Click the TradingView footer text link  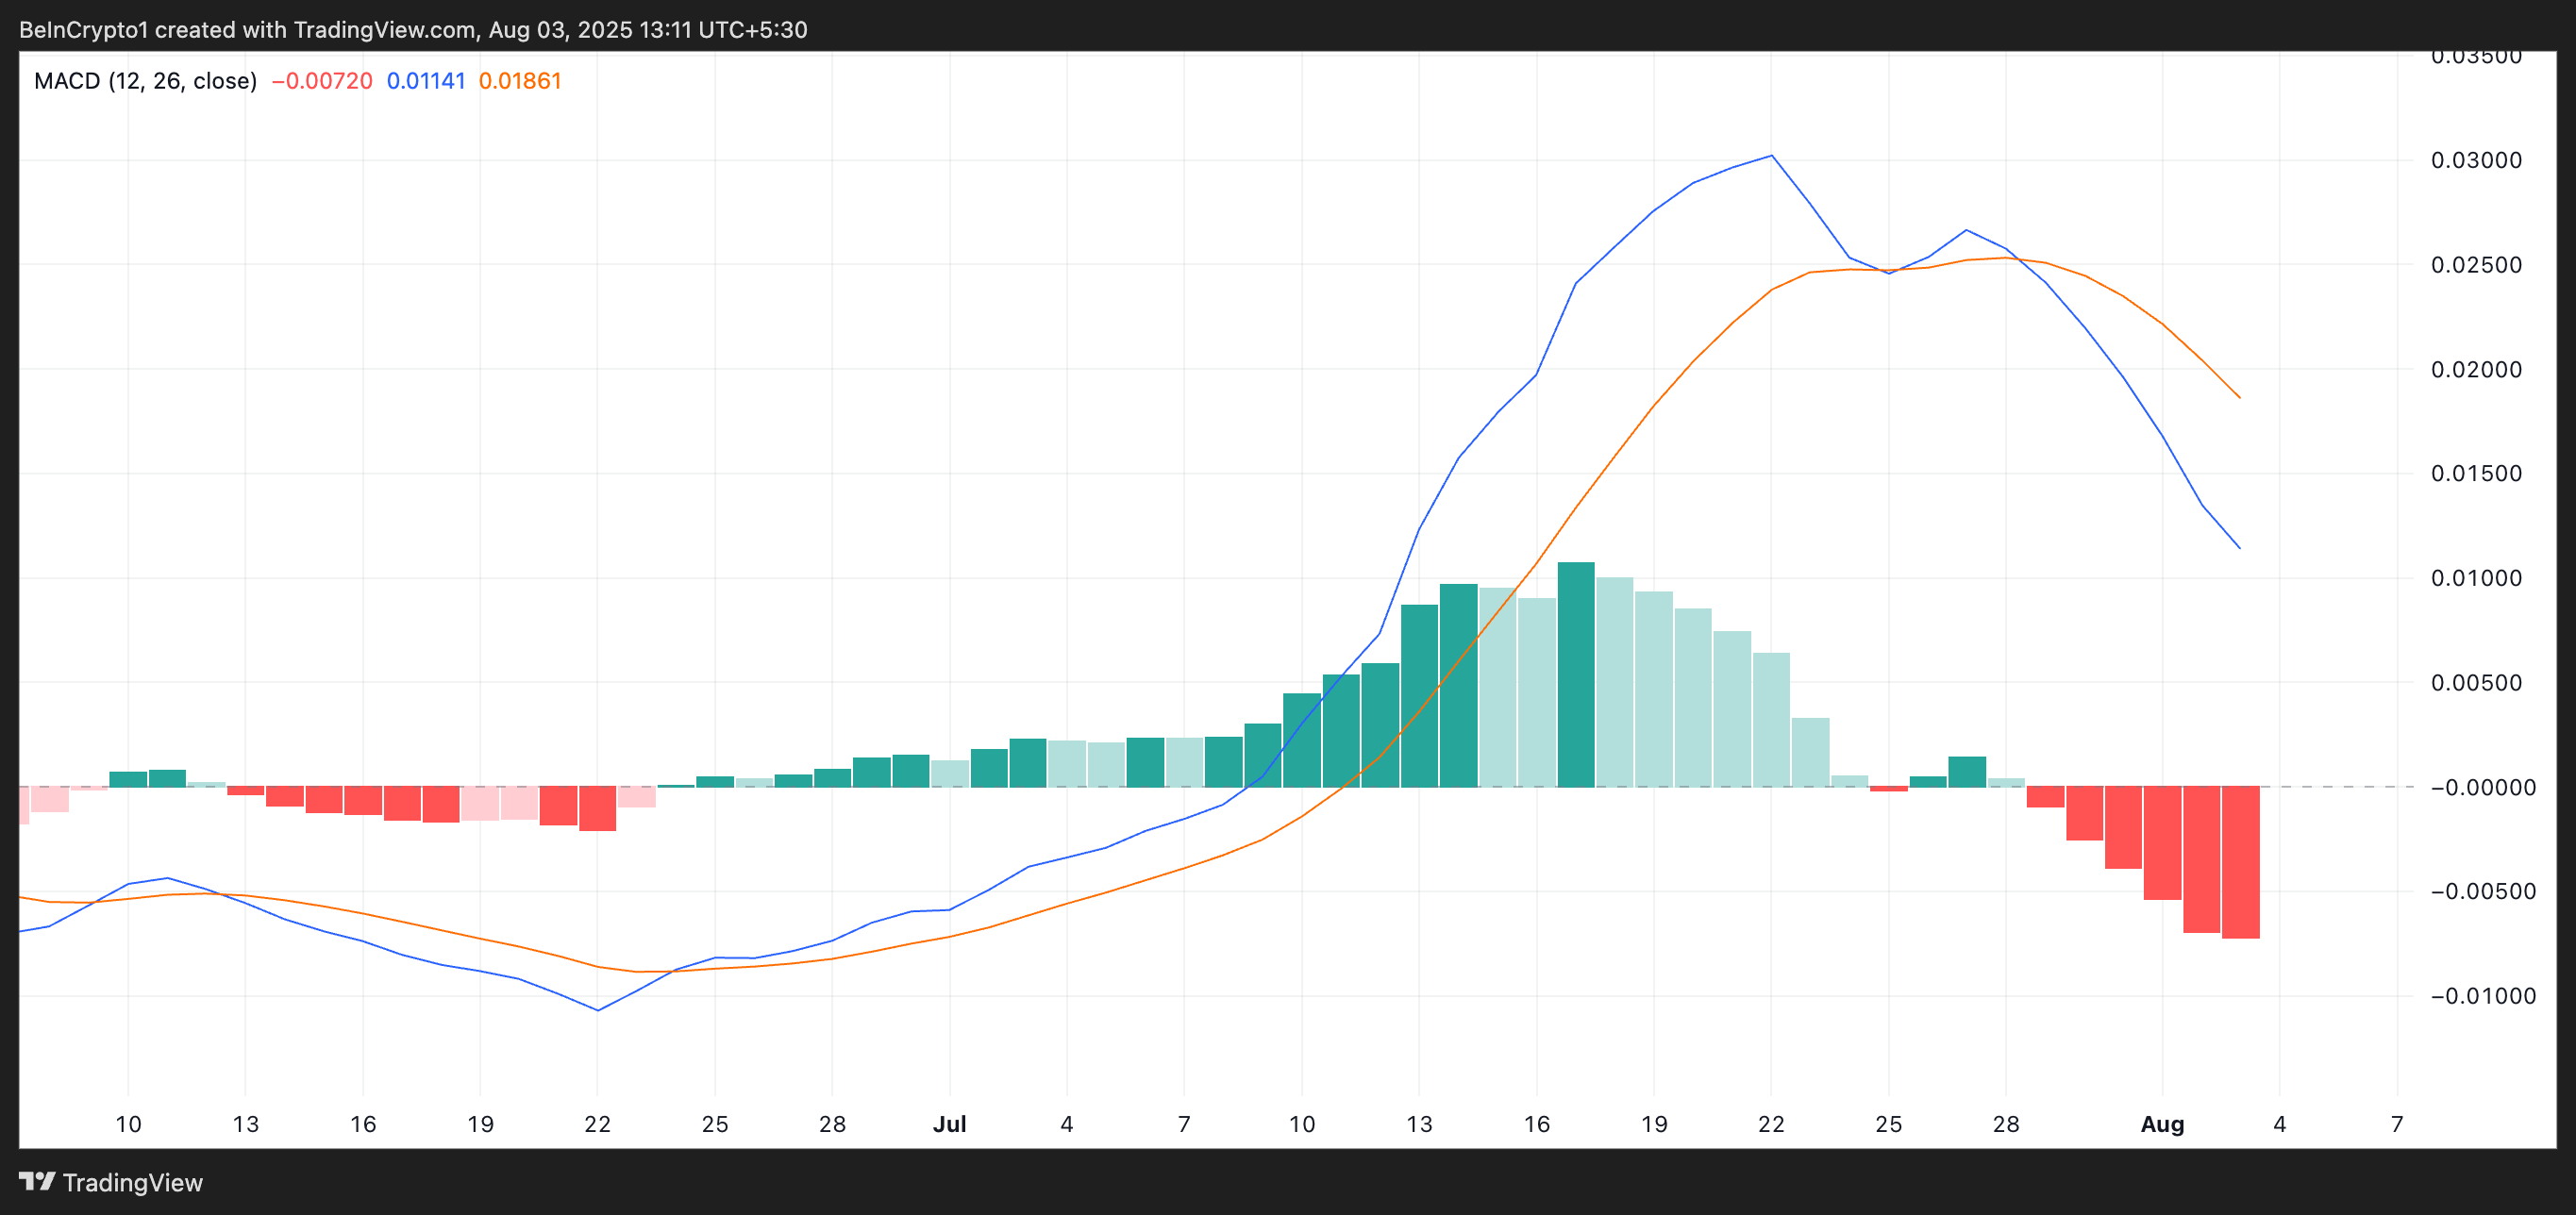(x=132, y=1183)
